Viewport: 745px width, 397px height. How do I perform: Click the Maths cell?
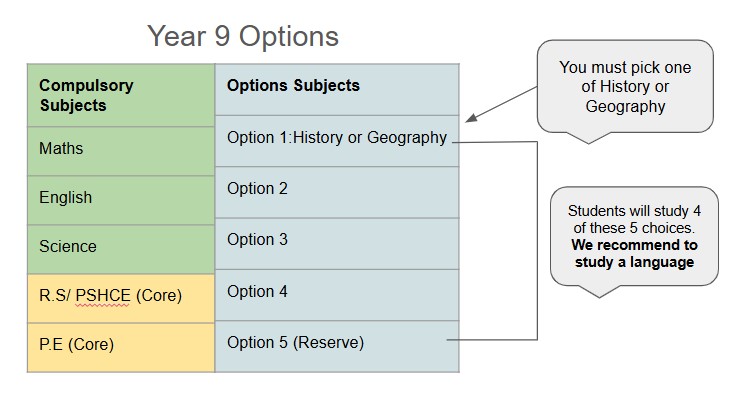121,151
